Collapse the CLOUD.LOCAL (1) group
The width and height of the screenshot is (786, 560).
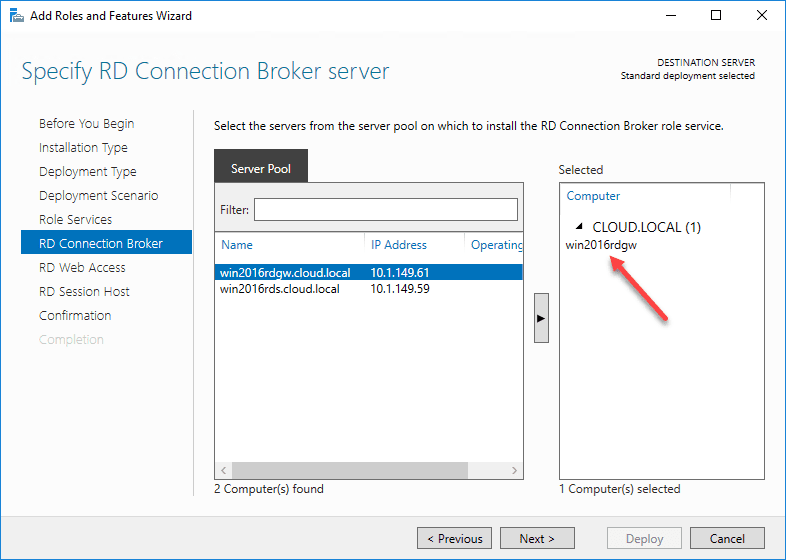(579, 227)
